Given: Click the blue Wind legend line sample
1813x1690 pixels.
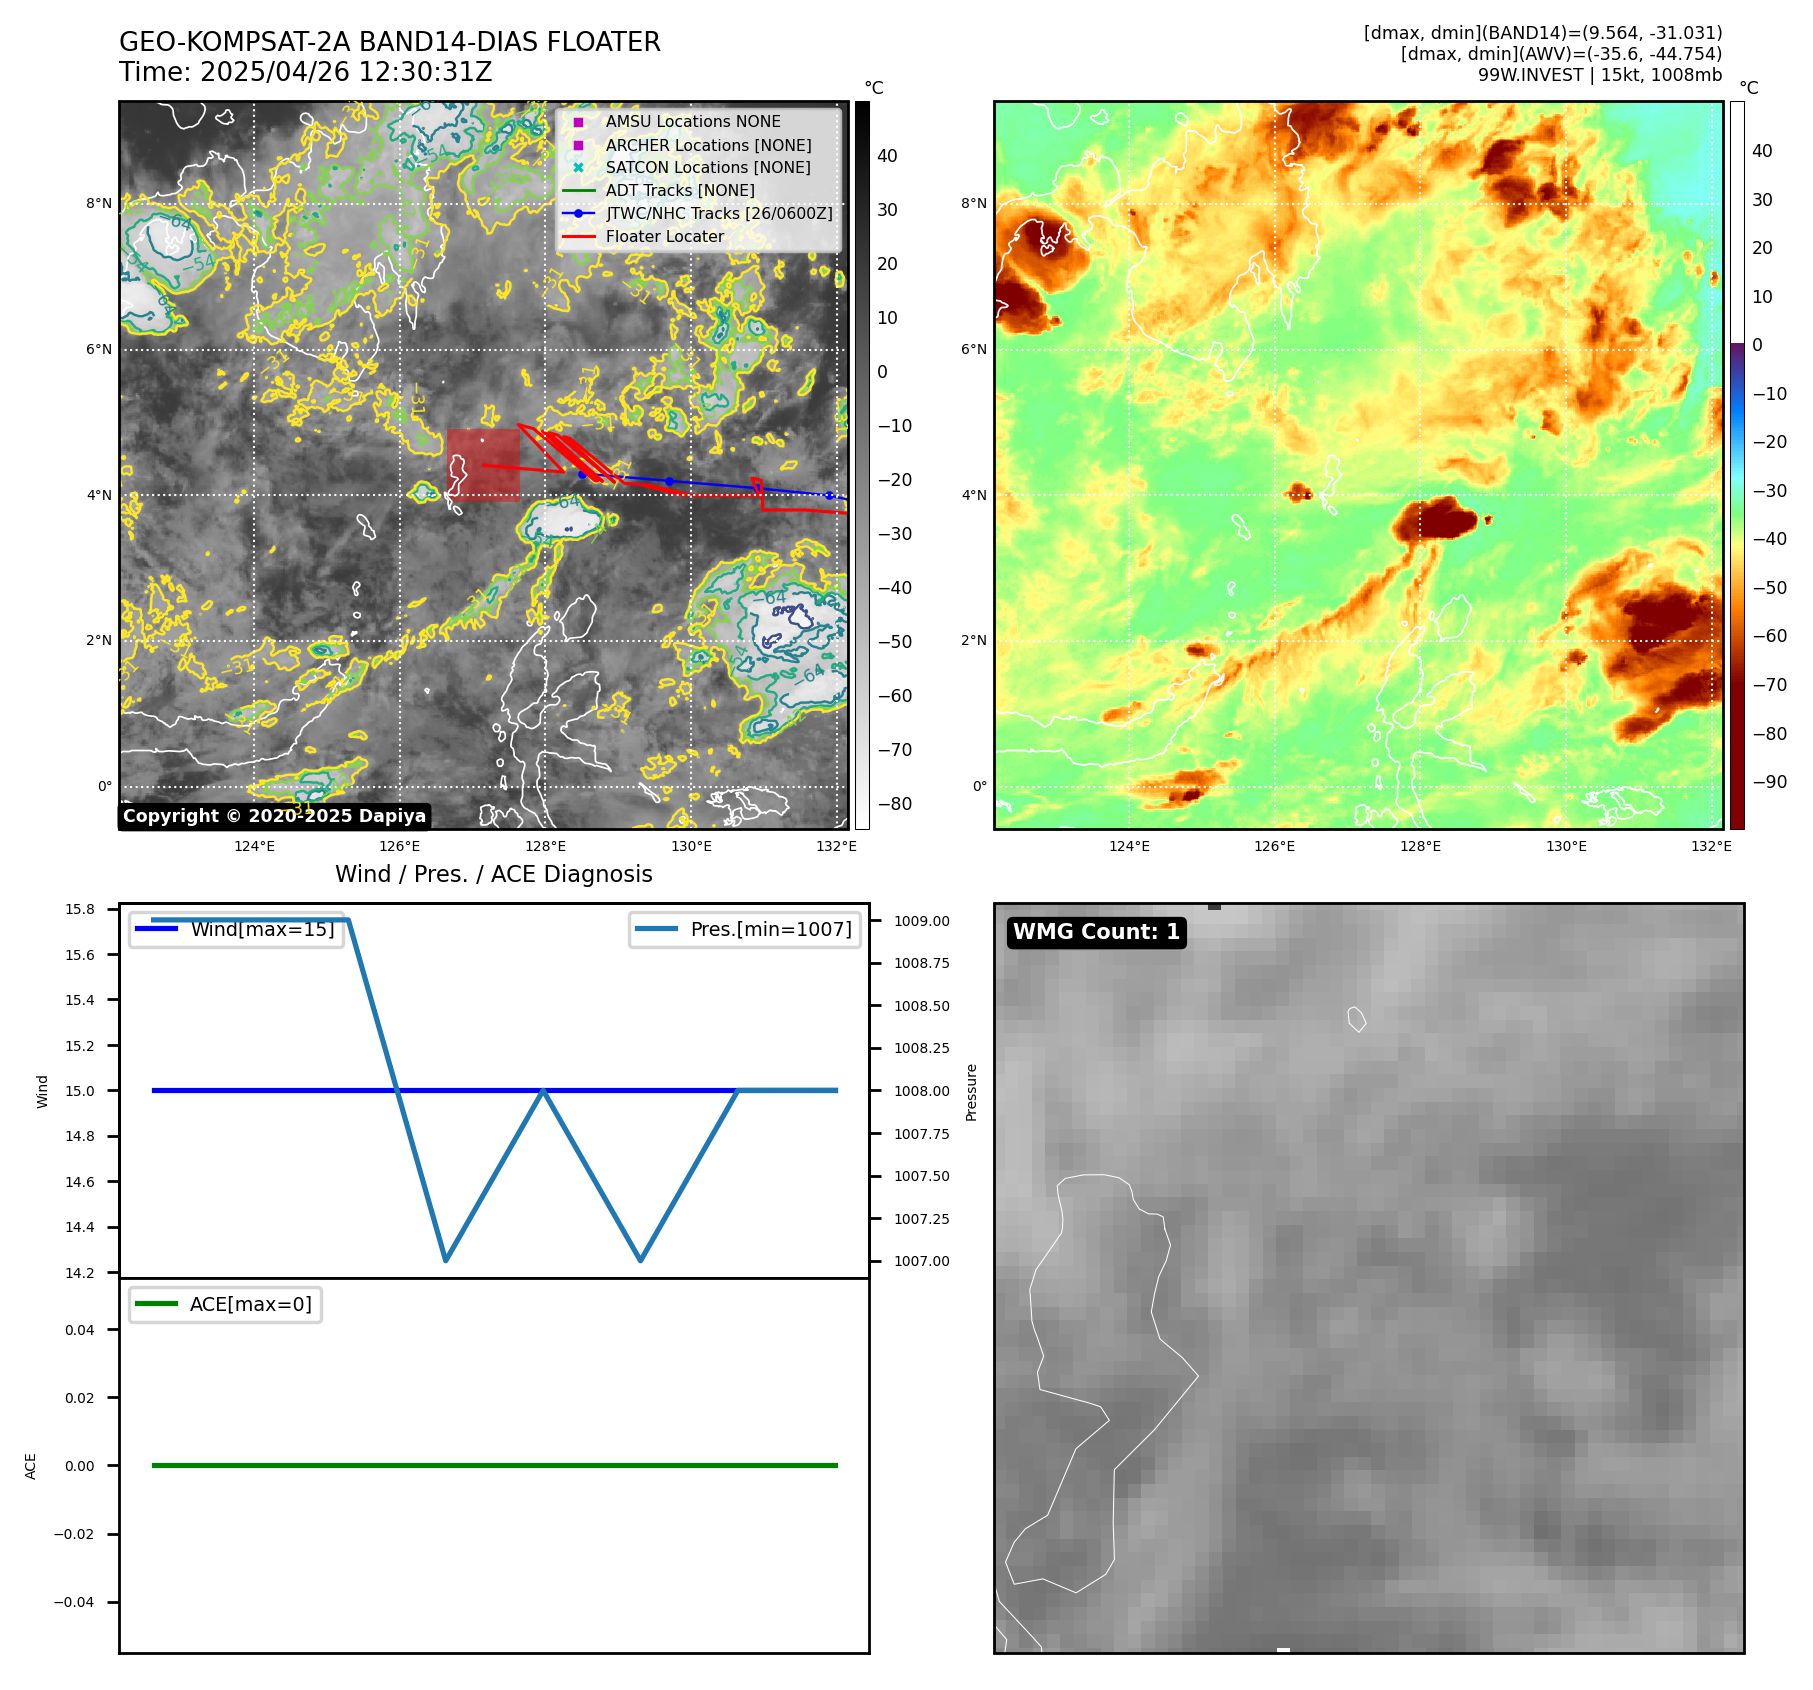Looking at the screenshot, I should click(157, 929).
